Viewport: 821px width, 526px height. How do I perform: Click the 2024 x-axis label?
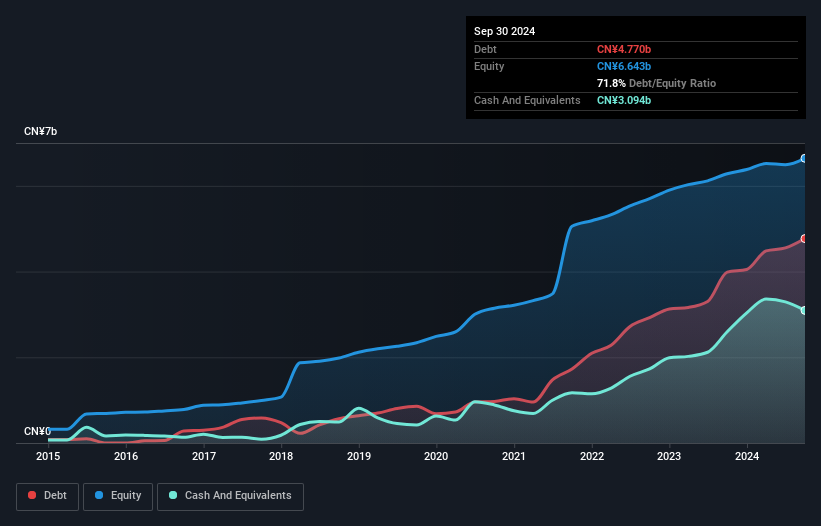click(x=747, y=456)
